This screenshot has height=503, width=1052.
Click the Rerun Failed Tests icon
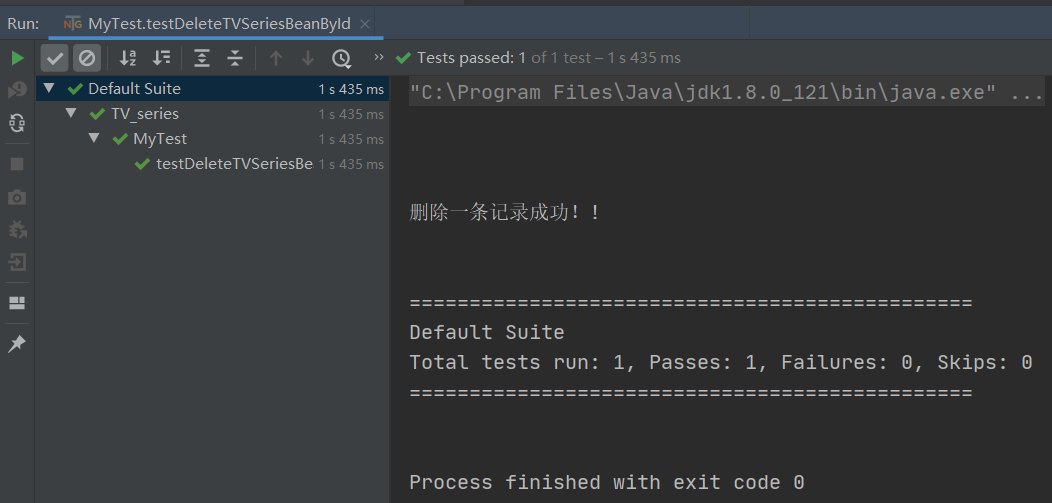pos(17,90)
